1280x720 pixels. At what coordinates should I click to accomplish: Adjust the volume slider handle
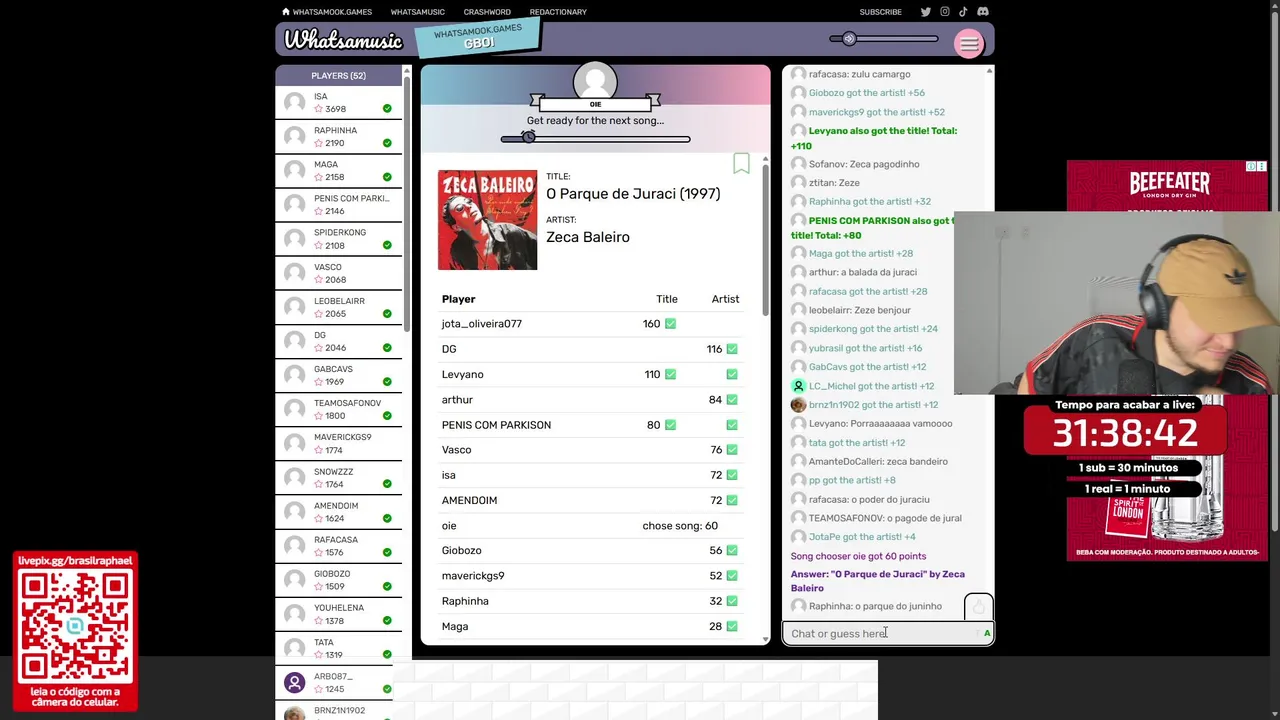[849, 39]
